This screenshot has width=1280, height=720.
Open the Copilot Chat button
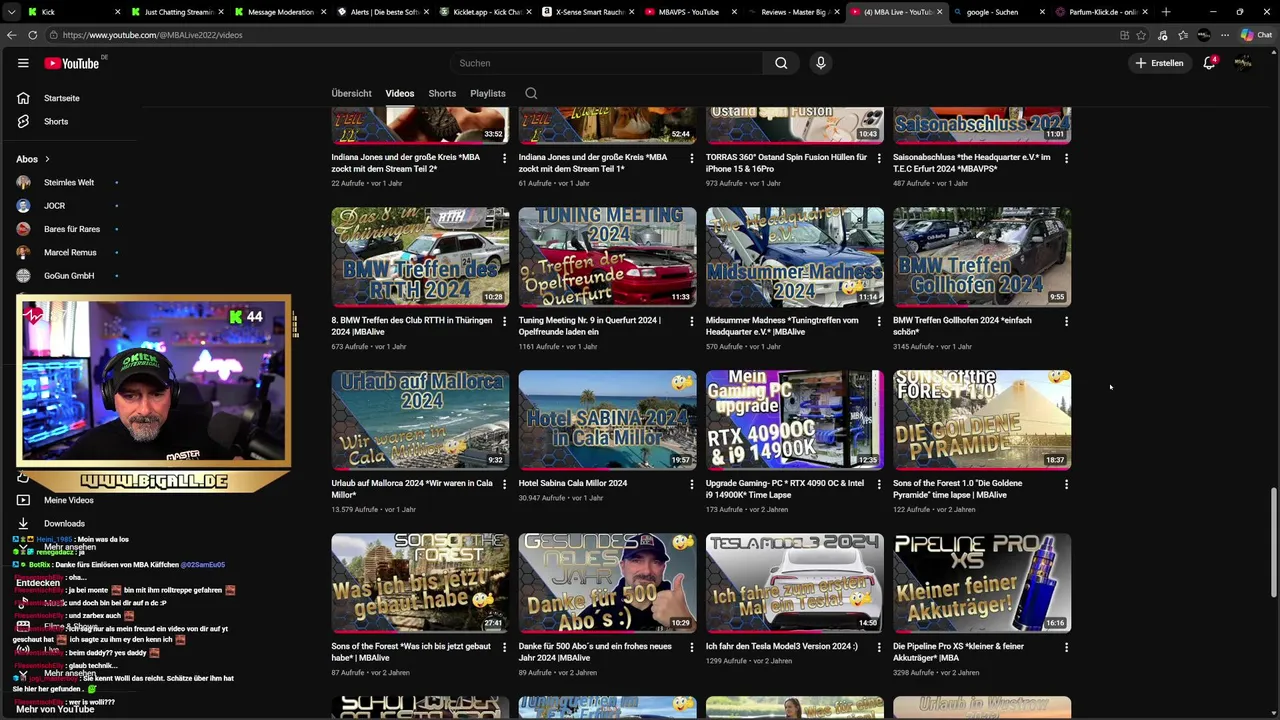coord(1256,35)
